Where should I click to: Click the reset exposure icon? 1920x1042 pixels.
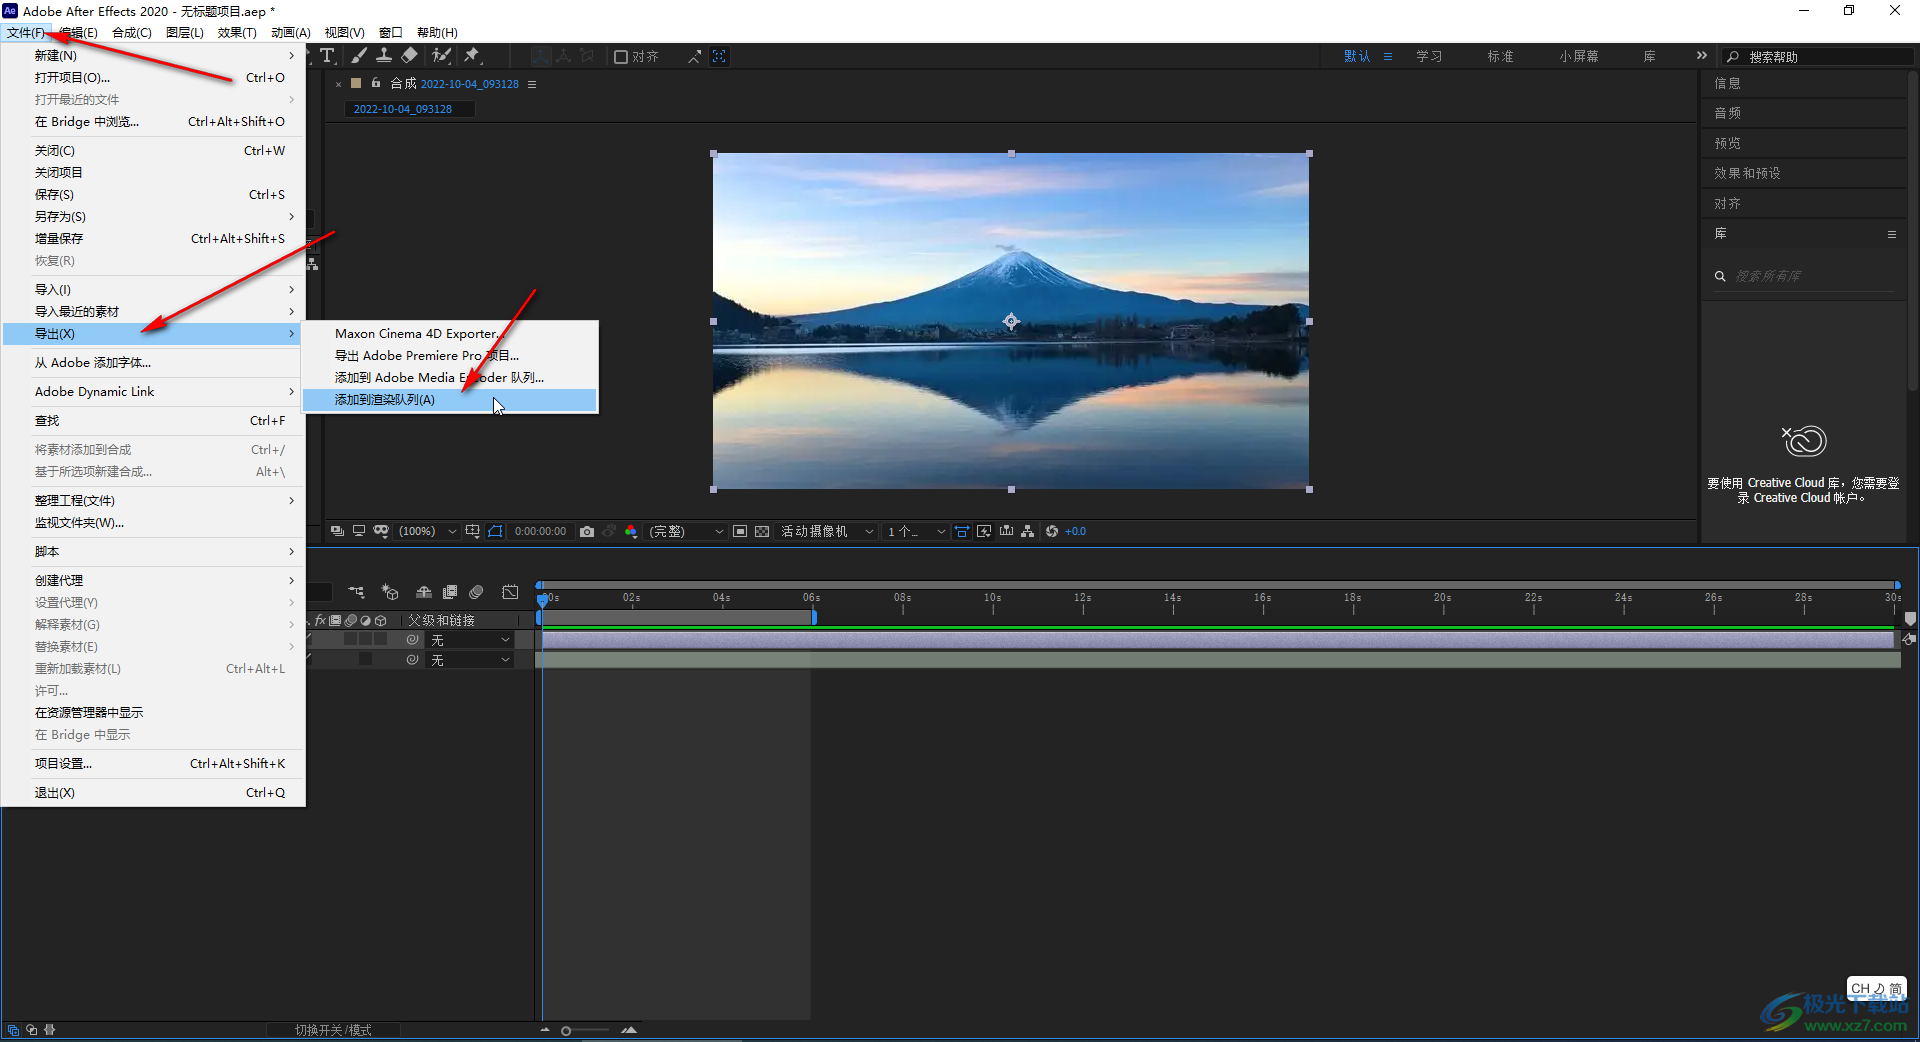coord(1052,531)
